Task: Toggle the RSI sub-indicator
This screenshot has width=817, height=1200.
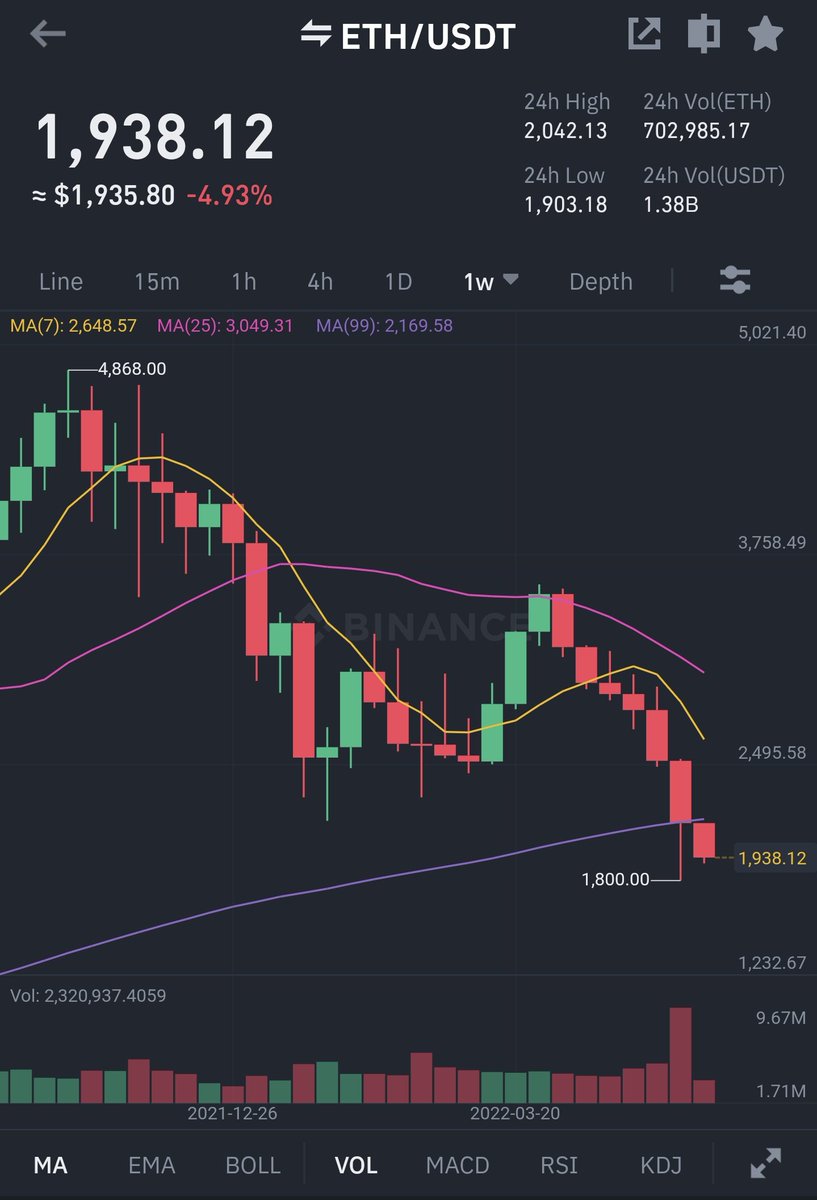Action: (x=559, y=1165)
